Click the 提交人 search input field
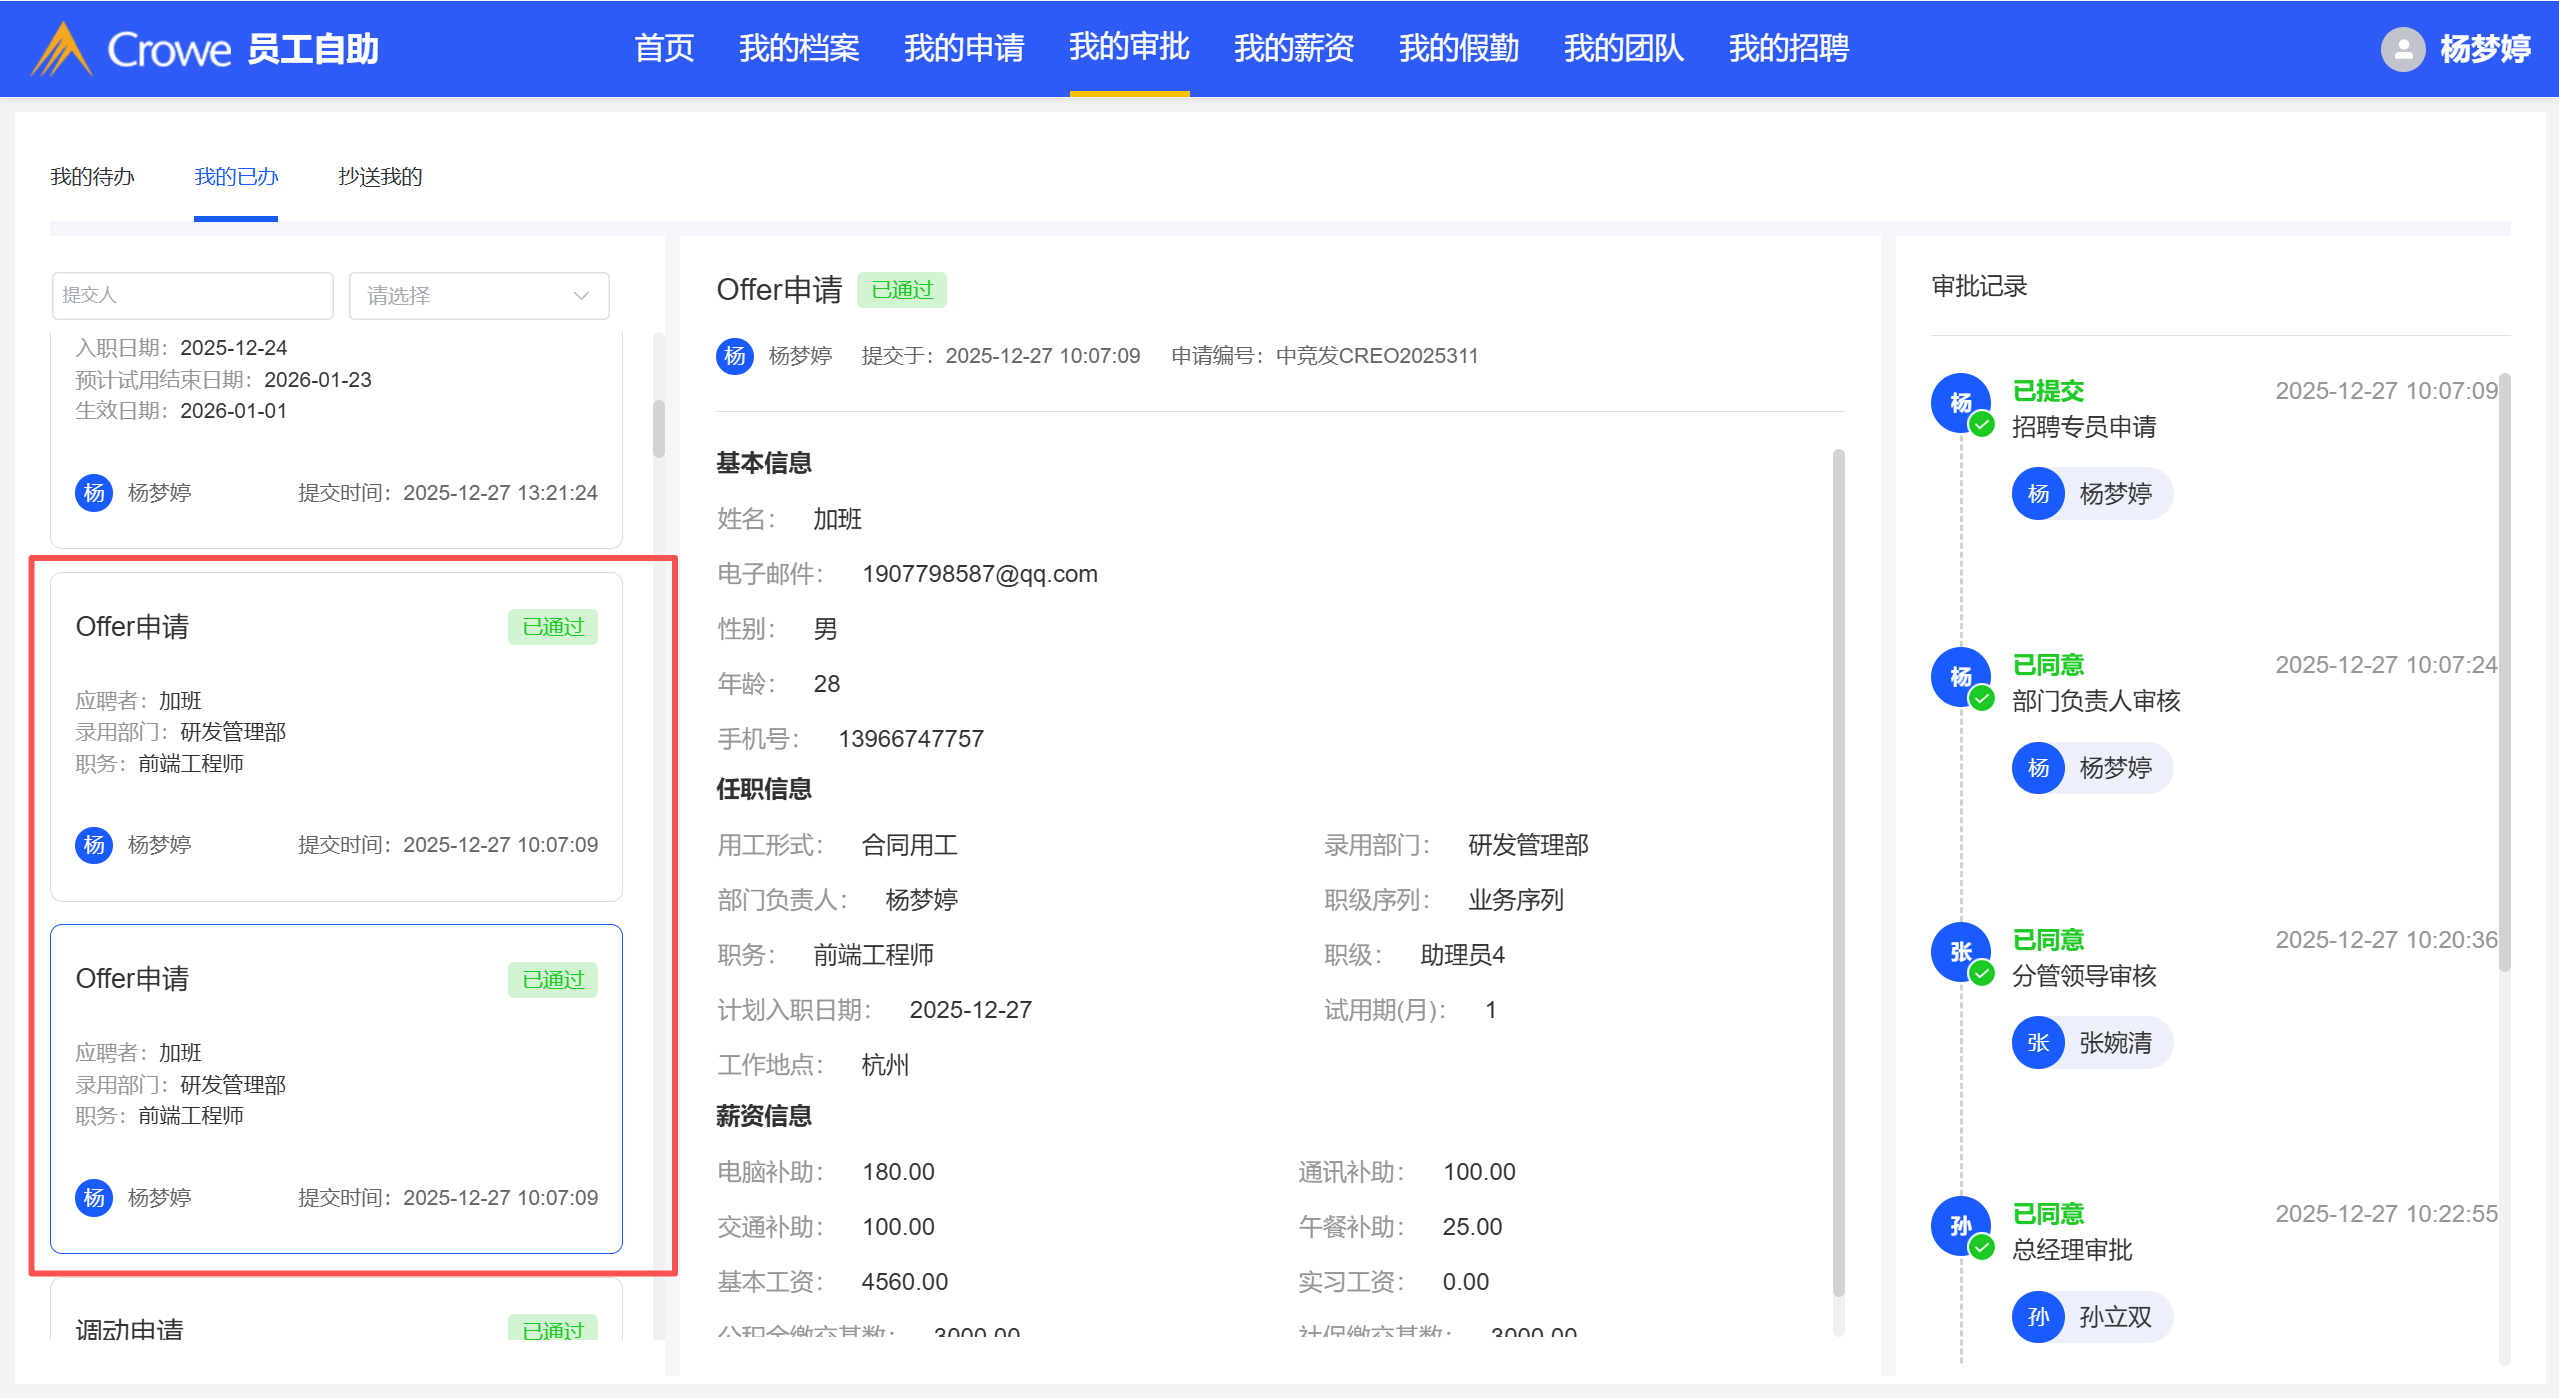This screenshot has width=2559, height=1398. tap(192, 296)
